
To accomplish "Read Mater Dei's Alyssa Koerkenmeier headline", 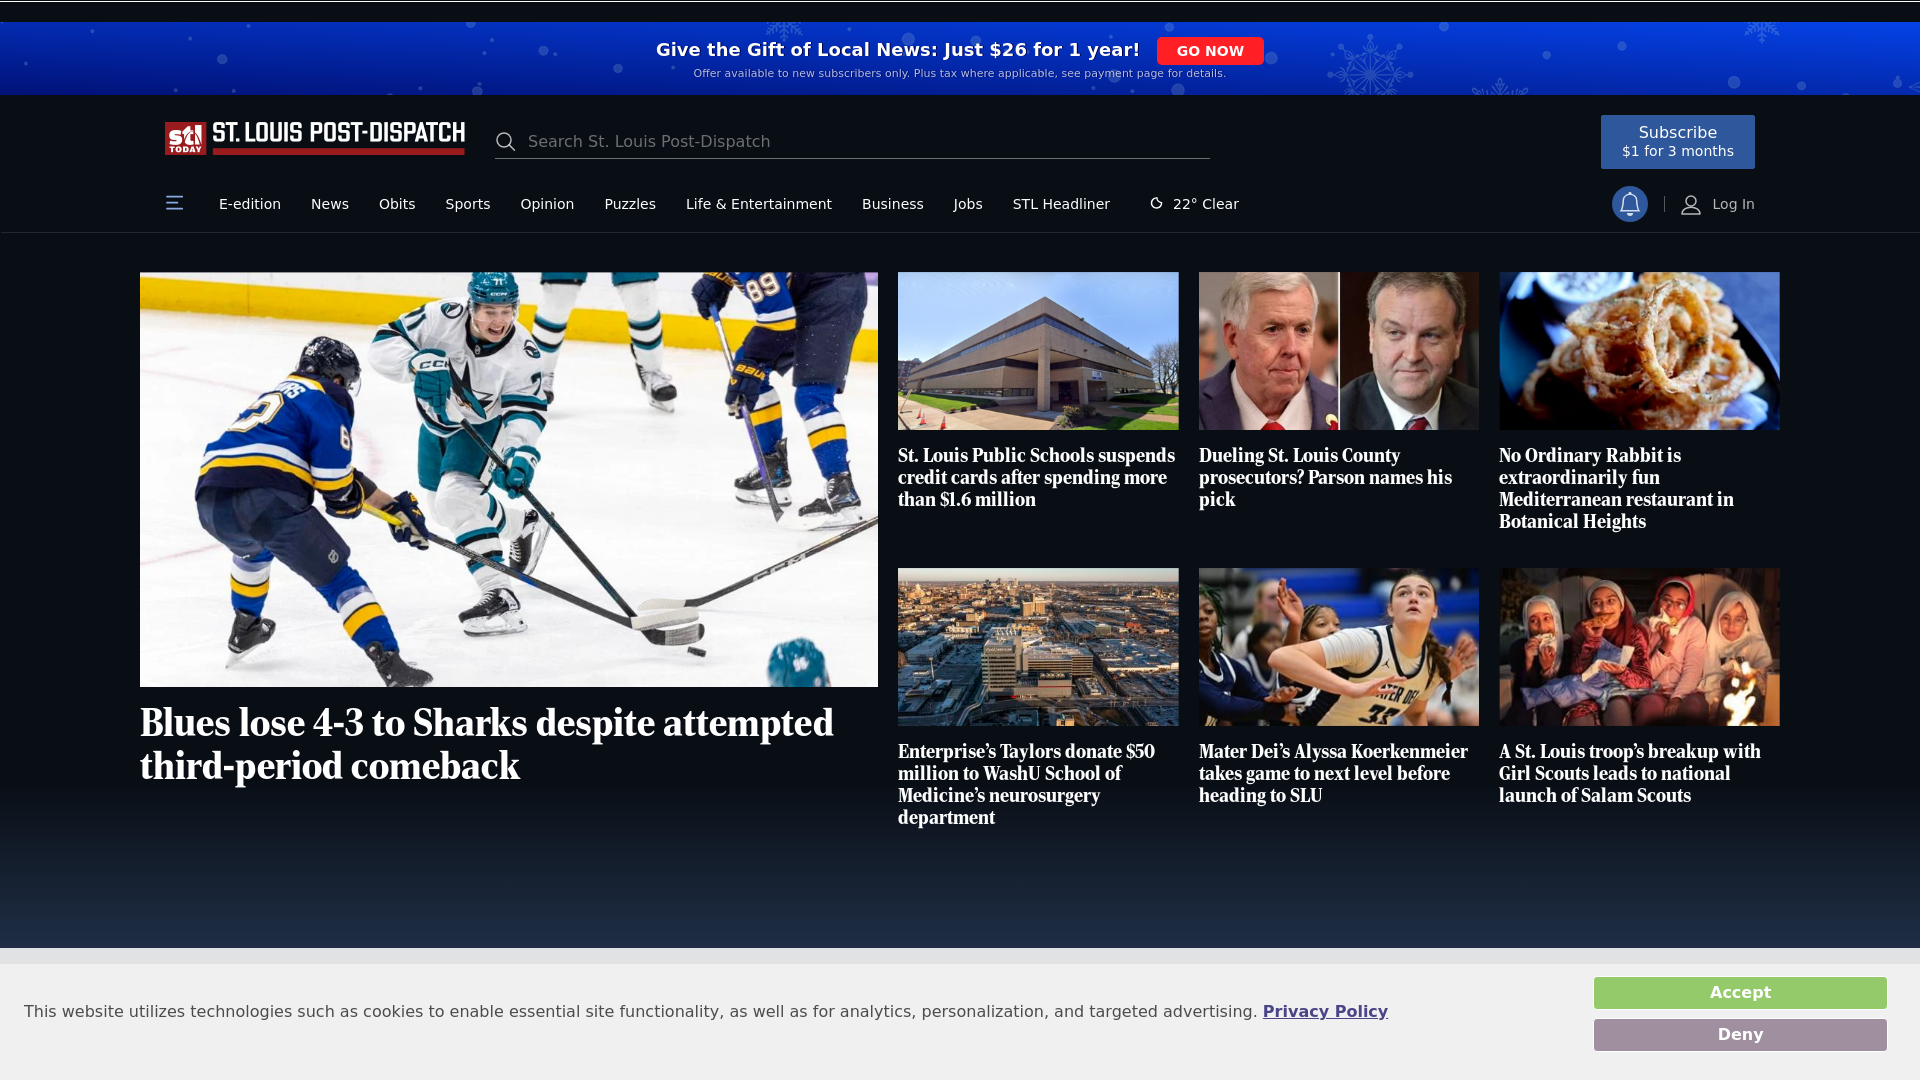I will tap(1334, 774).
